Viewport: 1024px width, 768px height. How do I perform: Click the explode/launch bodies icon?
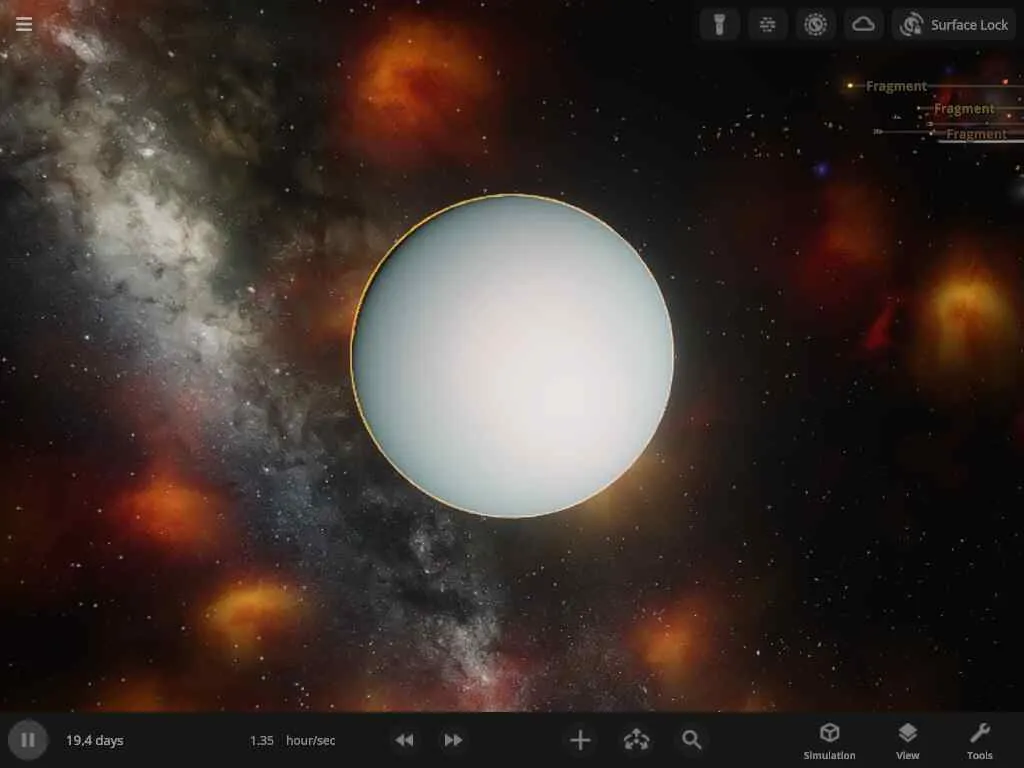[636, 740]
